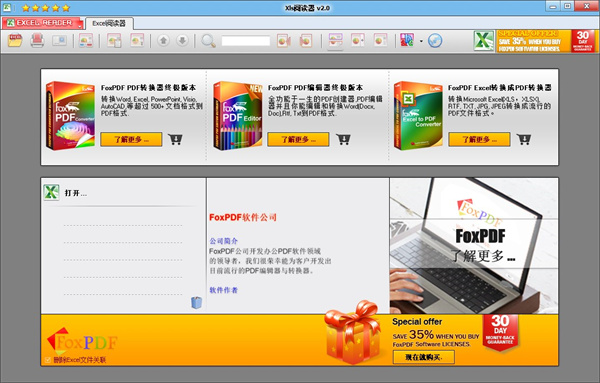The width and height of the screenshot is (600, 383).
Task: Click the five-star rating in the title bar
Action: [46, 8]
